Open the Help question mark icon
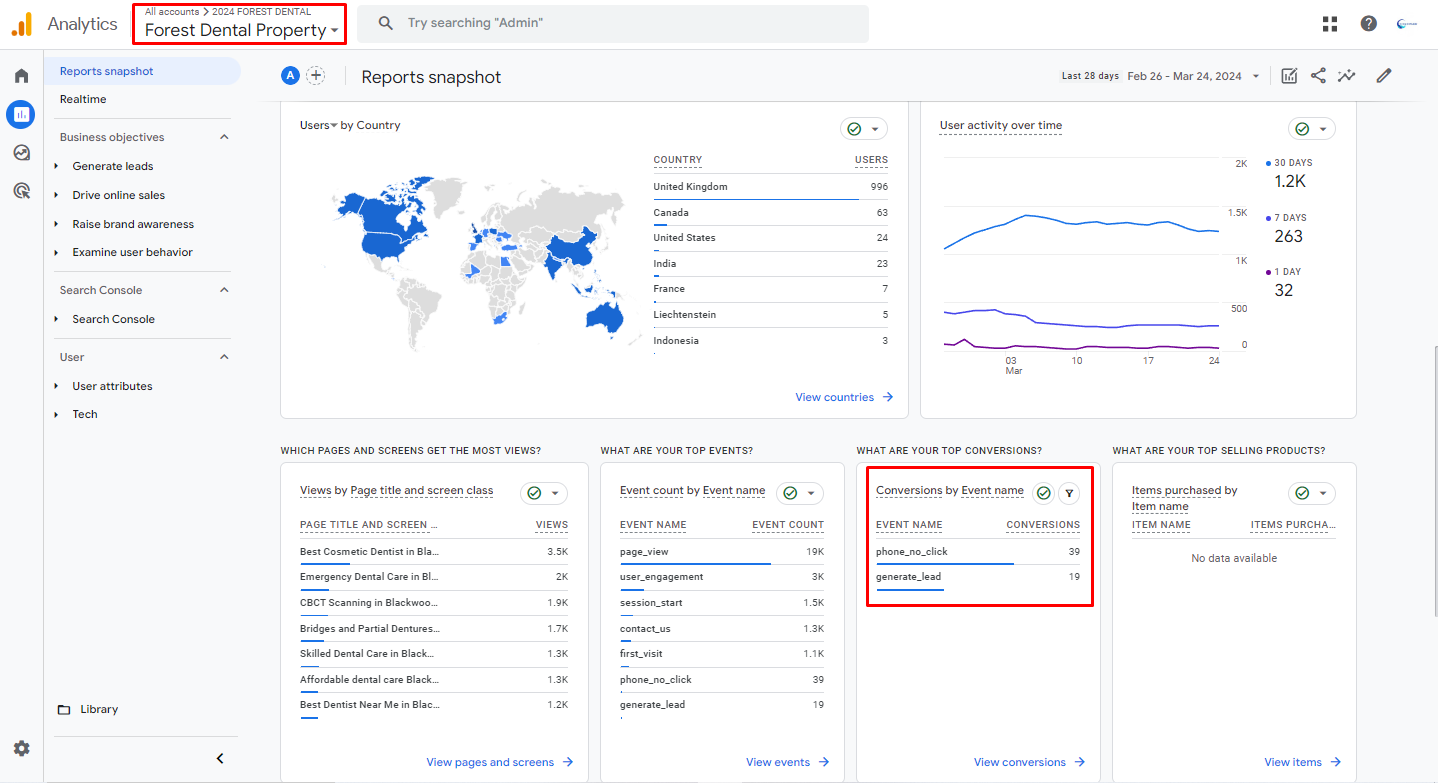This screenshot has width=1438, height=783. pos(1368,24)
